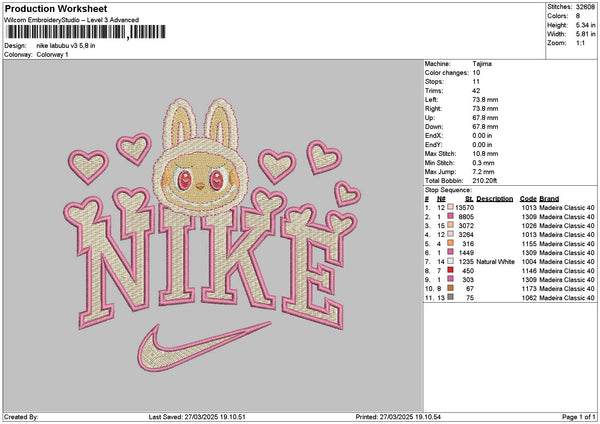Image resolution: width=600 pixels, height=424 pixels.
Task: Click the 'Brand' column header
Action: click(x=549, y=199)
